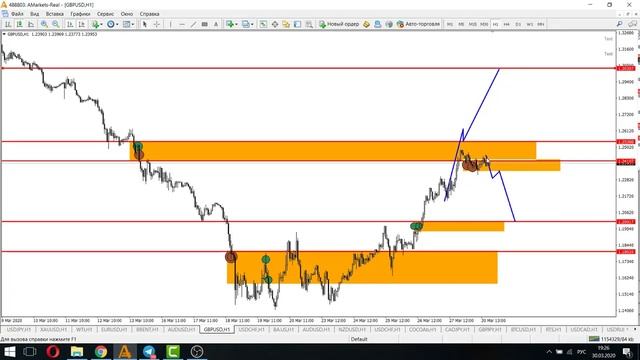Screen dimensions: 640x360
Task: Open the Вставка menu
Action: [x=54, y=14]
